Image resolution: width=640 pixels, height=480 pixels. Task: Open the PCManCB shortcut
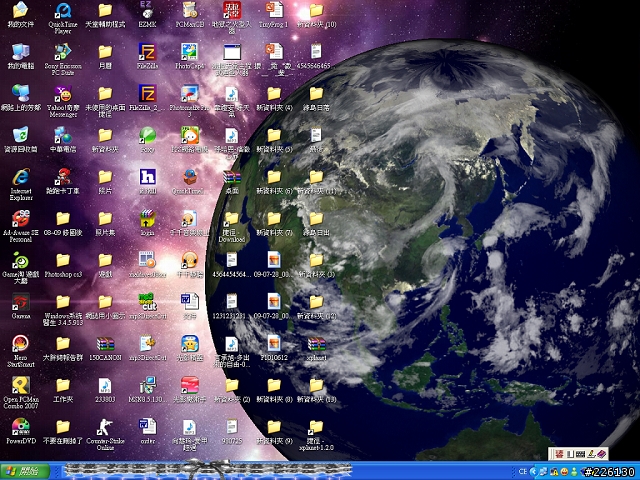(189, 14)
